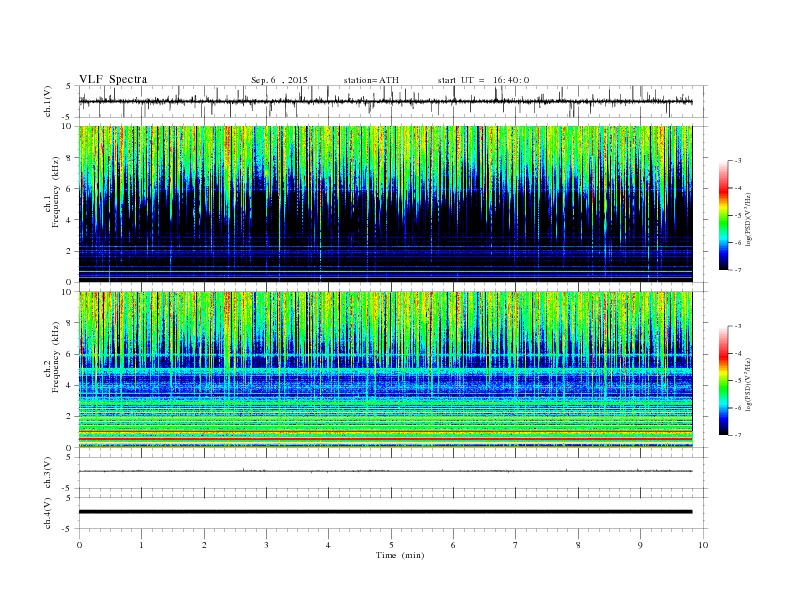Click time axis tick label '0'
Image resolution: width=792 pixels, height=612 pixels.
(x=79, y=545)
